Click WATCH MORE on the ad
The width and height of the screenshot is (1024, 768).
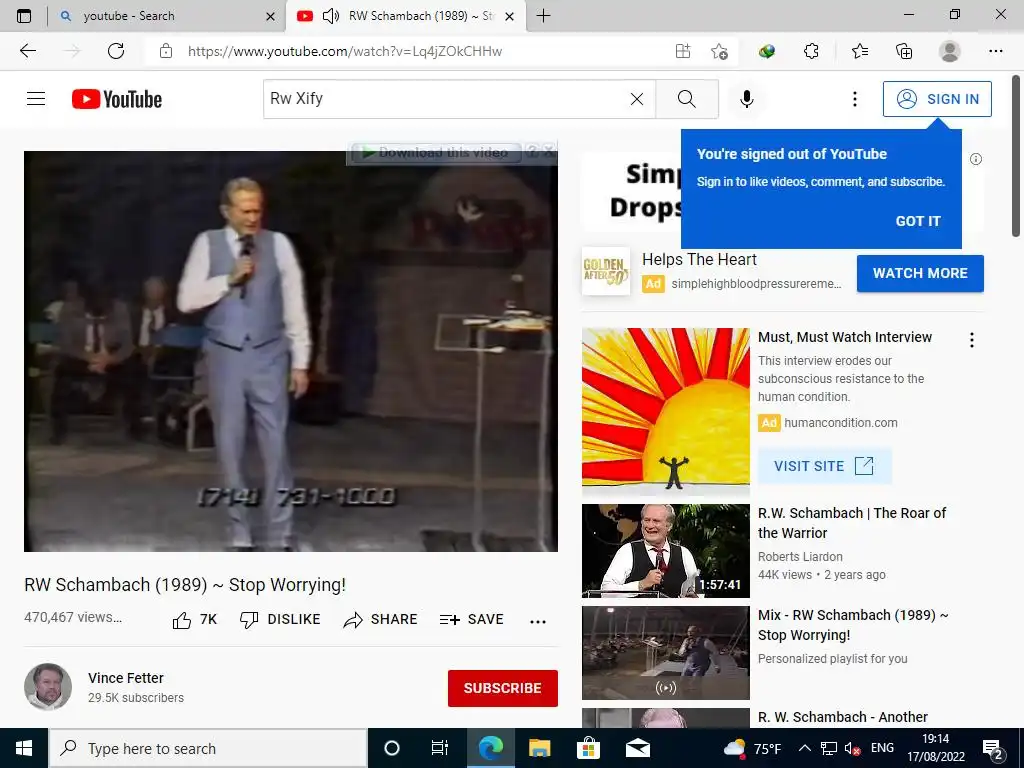pos(920,273)
